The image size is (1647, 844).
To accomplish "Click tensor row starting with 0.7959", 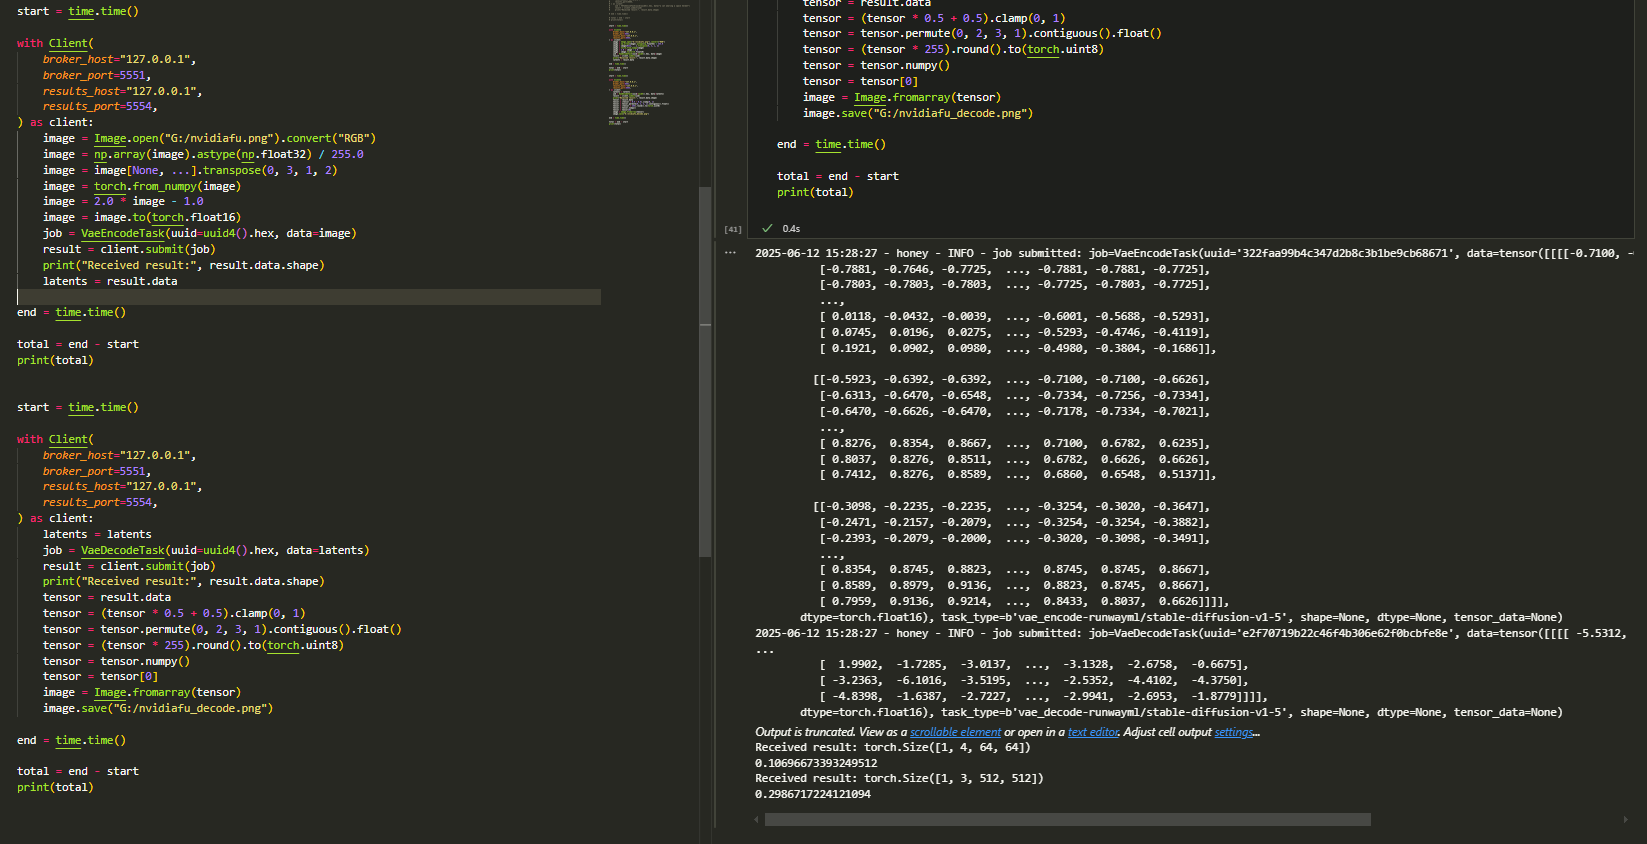I will [x=1024, y=601].
